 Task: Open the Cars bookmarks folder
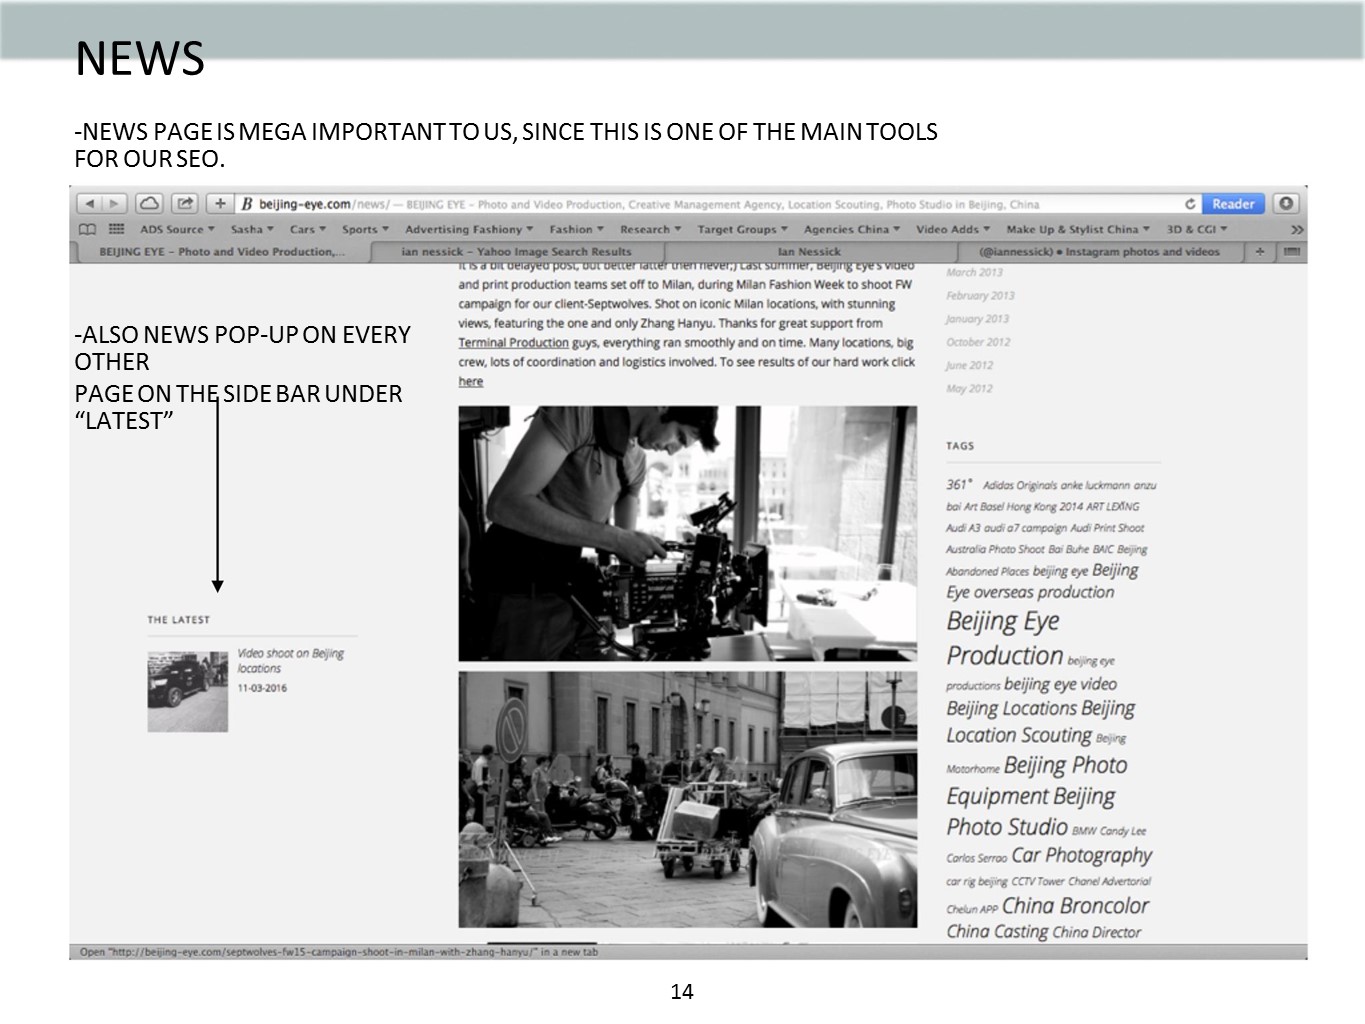308,229
